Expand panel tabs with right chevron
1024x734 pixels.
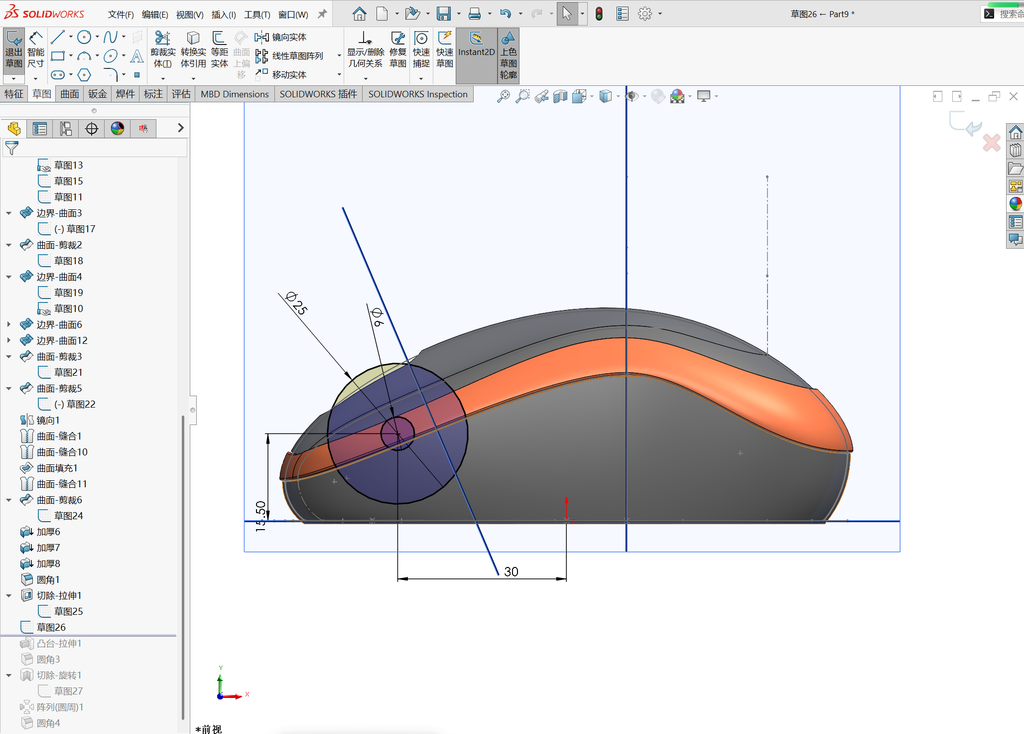[x=181, y=128]
